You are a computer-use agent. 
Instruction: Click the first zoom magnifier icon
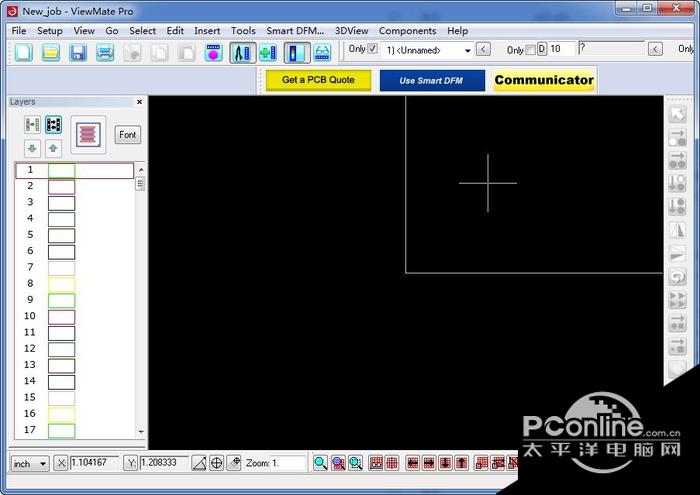click(x=320, y=463)
